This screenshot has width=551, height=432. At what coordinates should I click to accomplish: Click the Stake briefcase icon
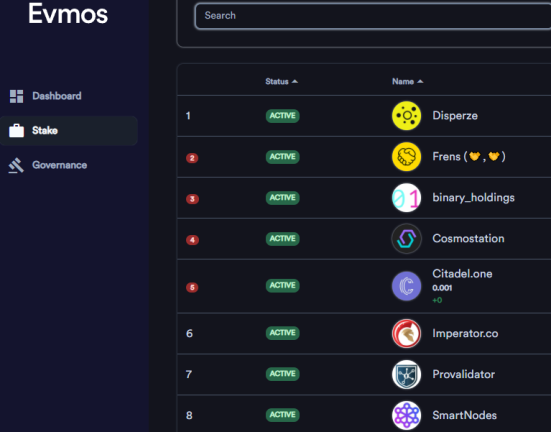pyautogui.click(x=16, y=130)
